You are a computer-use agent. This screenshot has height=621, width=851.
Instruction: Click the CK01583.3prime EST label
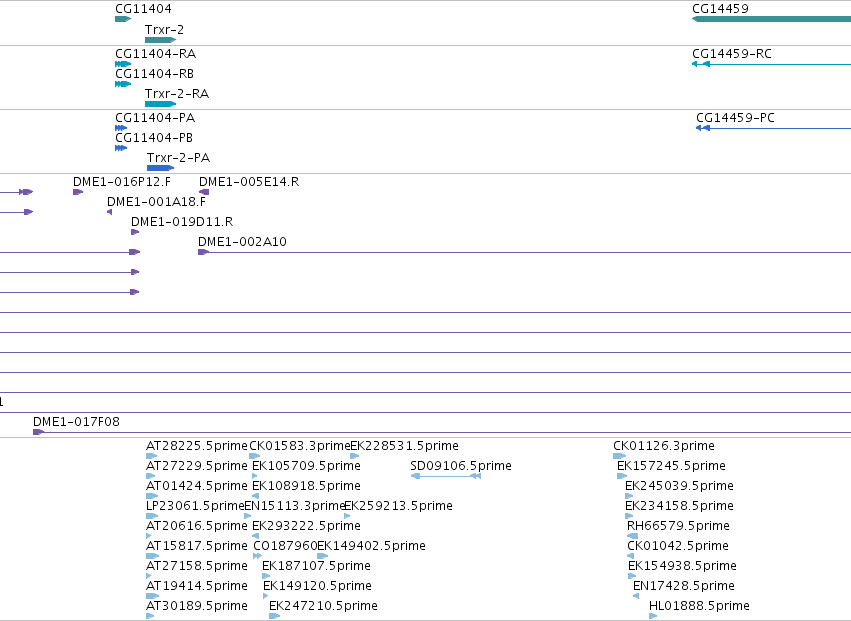pyautogui.click(x=300, y=446)
